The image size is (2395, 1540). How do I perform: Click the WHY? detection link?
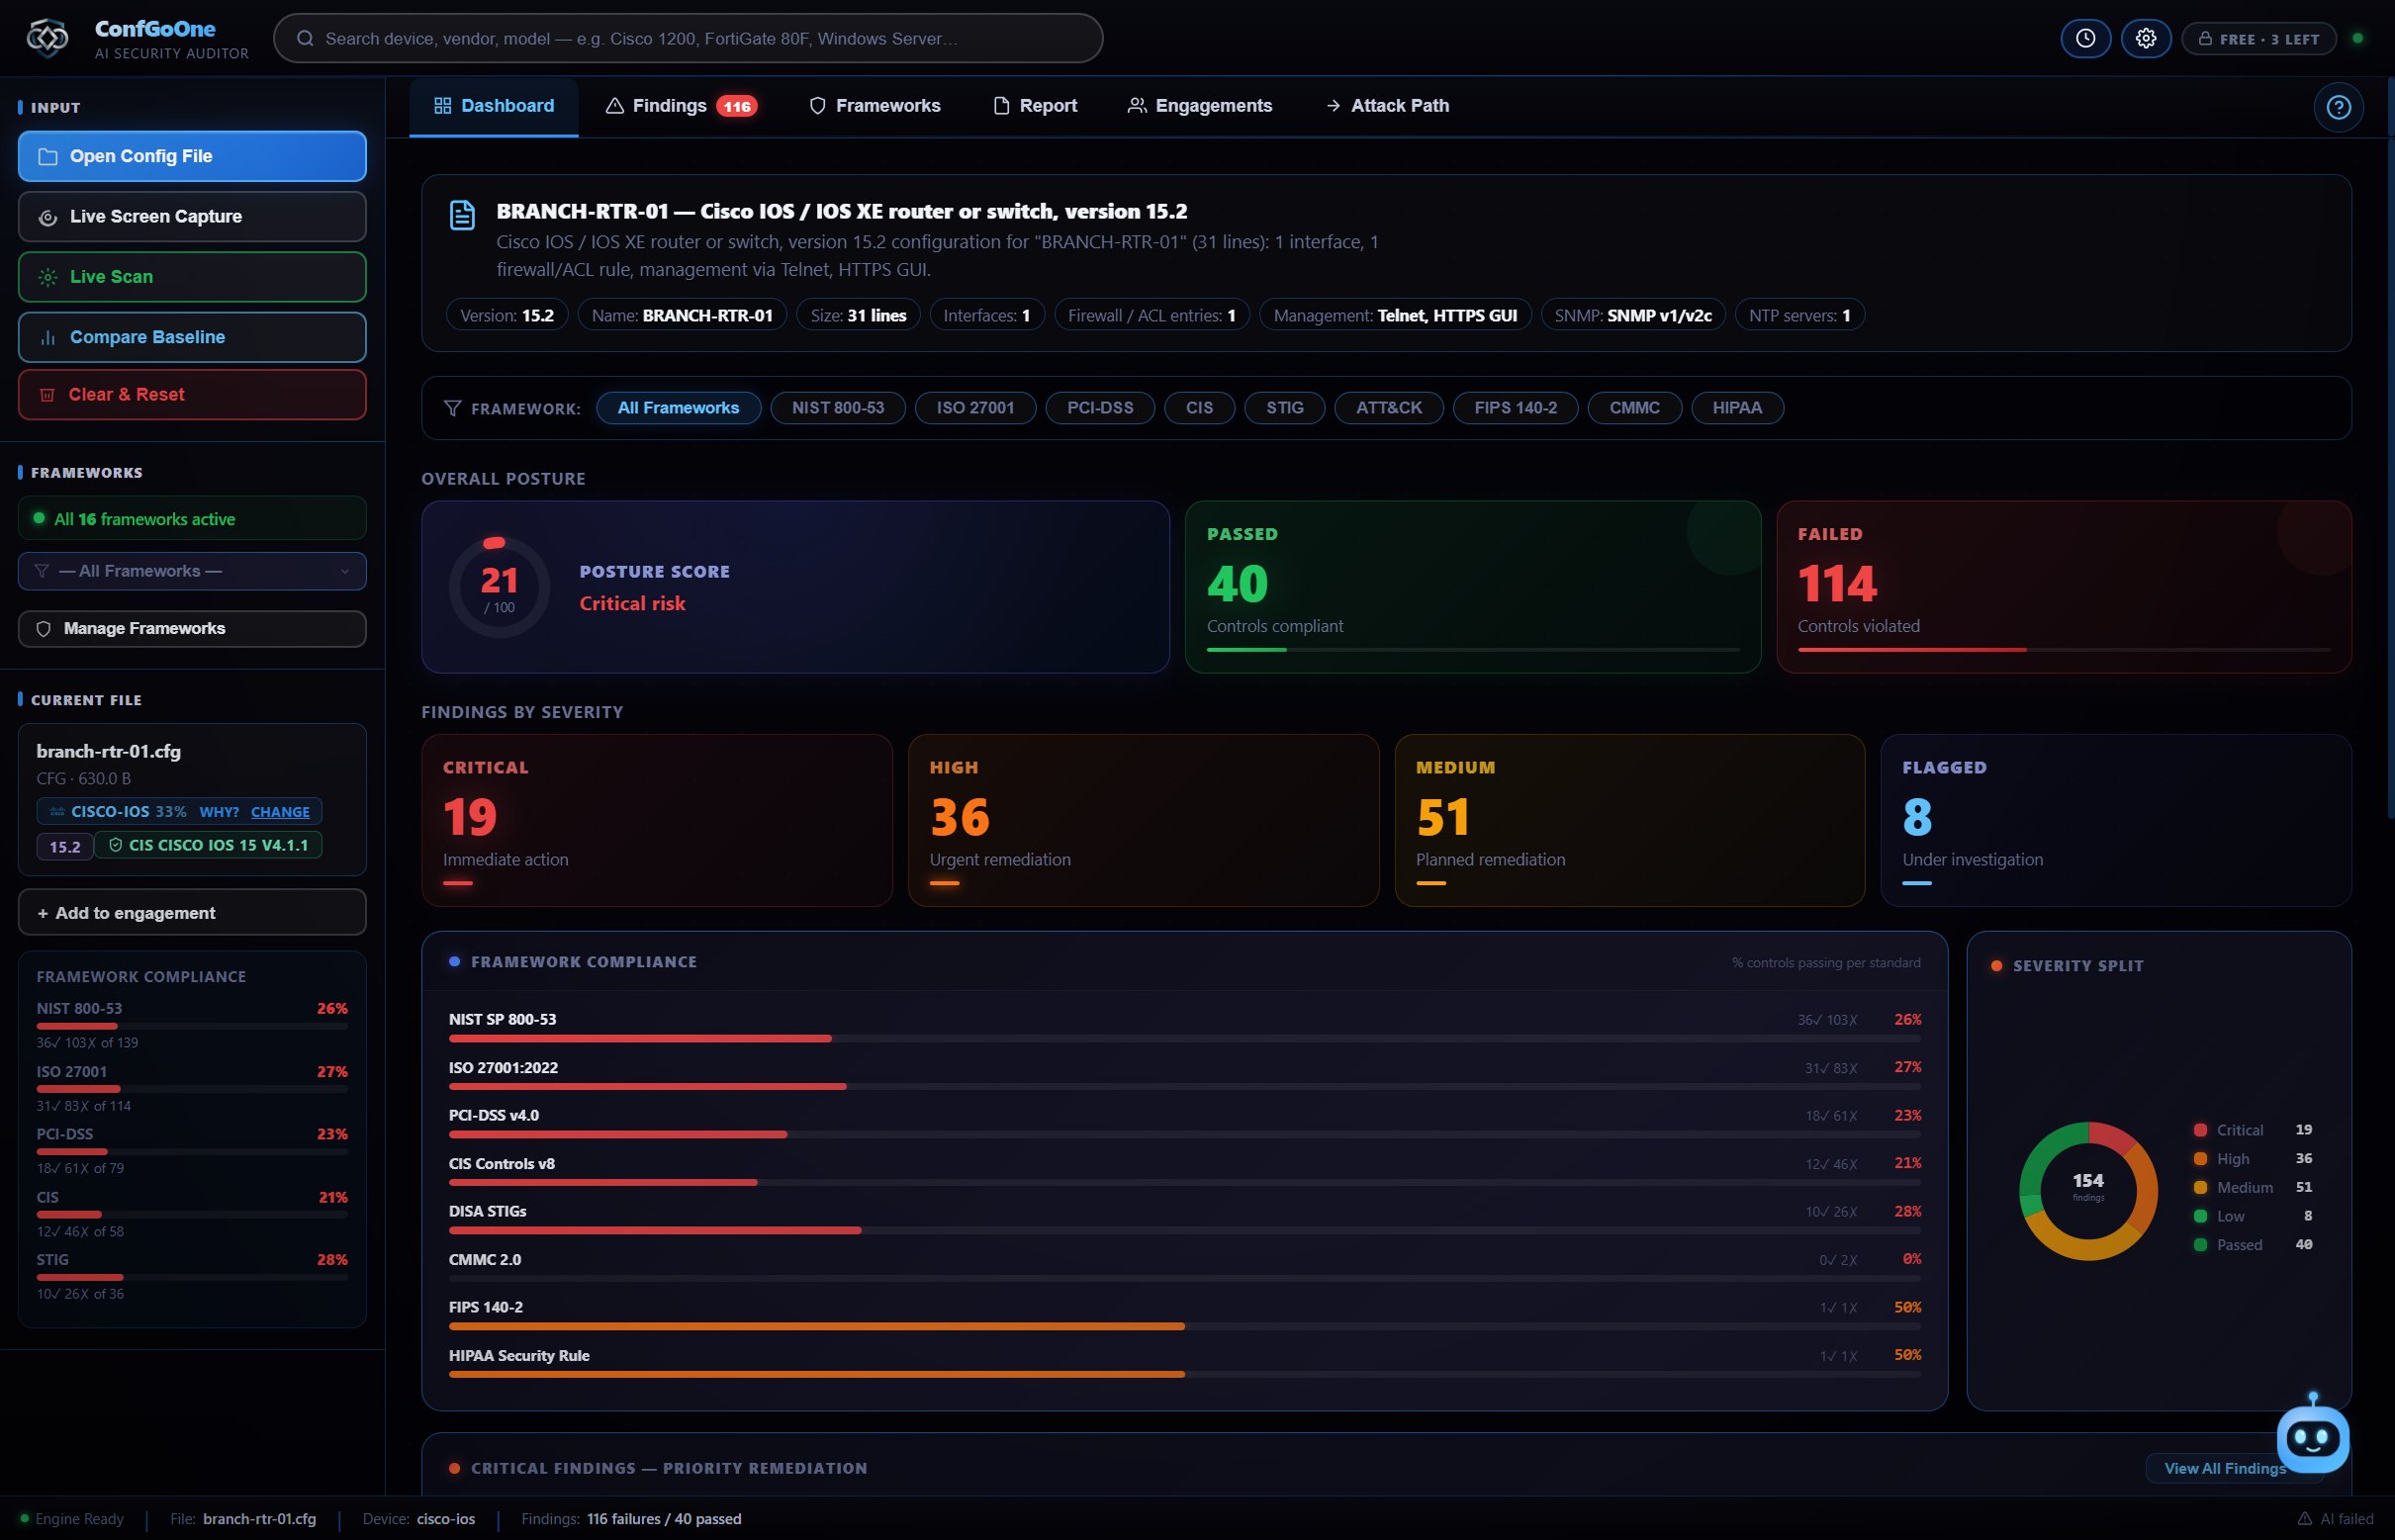(219, 812)
